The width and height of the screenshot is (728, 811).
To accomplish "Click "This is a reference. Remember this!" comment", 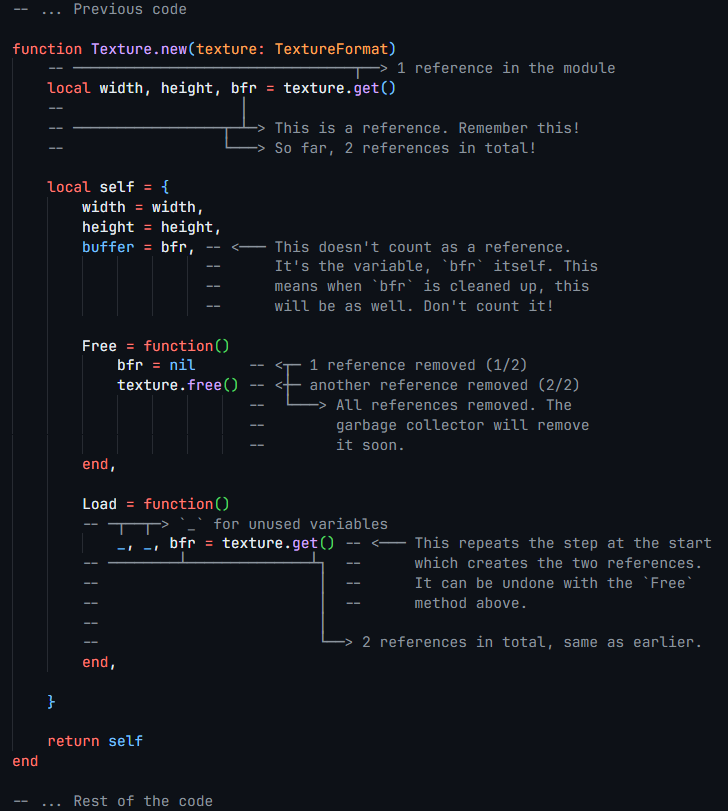I will pyautogui.click(x=427, y=128).
